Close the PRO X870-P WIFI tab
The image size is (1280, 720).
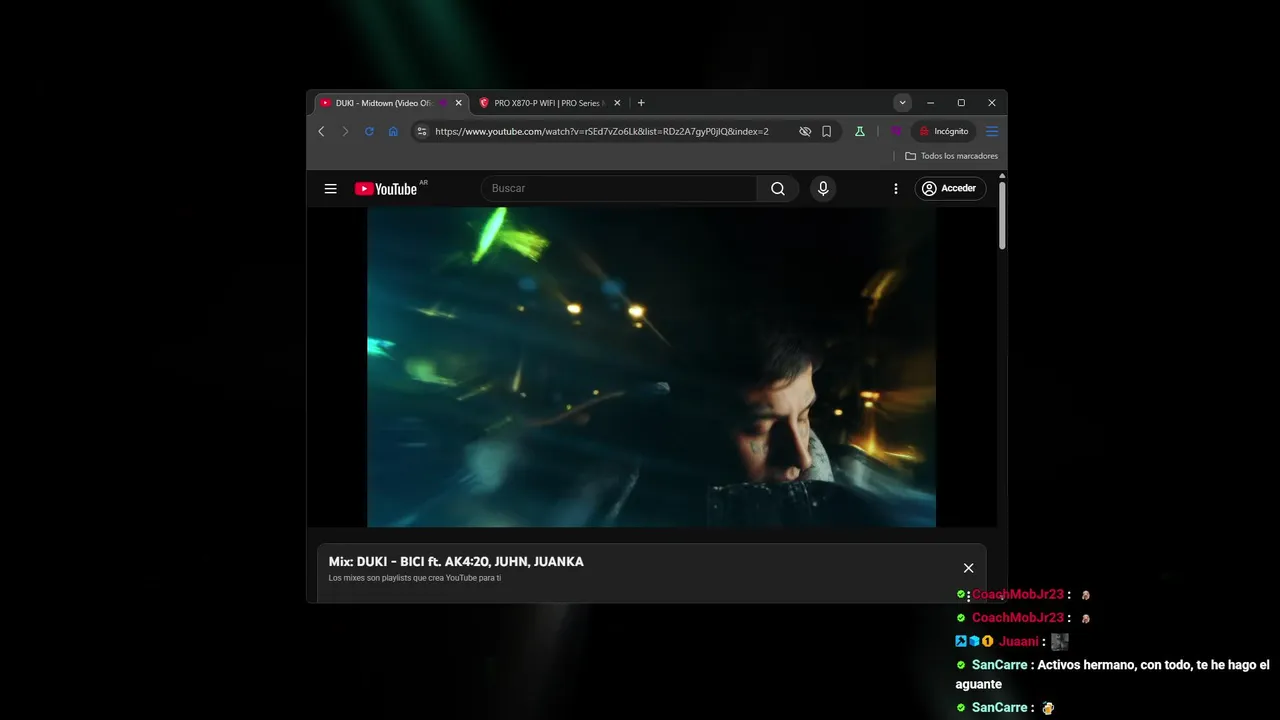coord(617,103)
